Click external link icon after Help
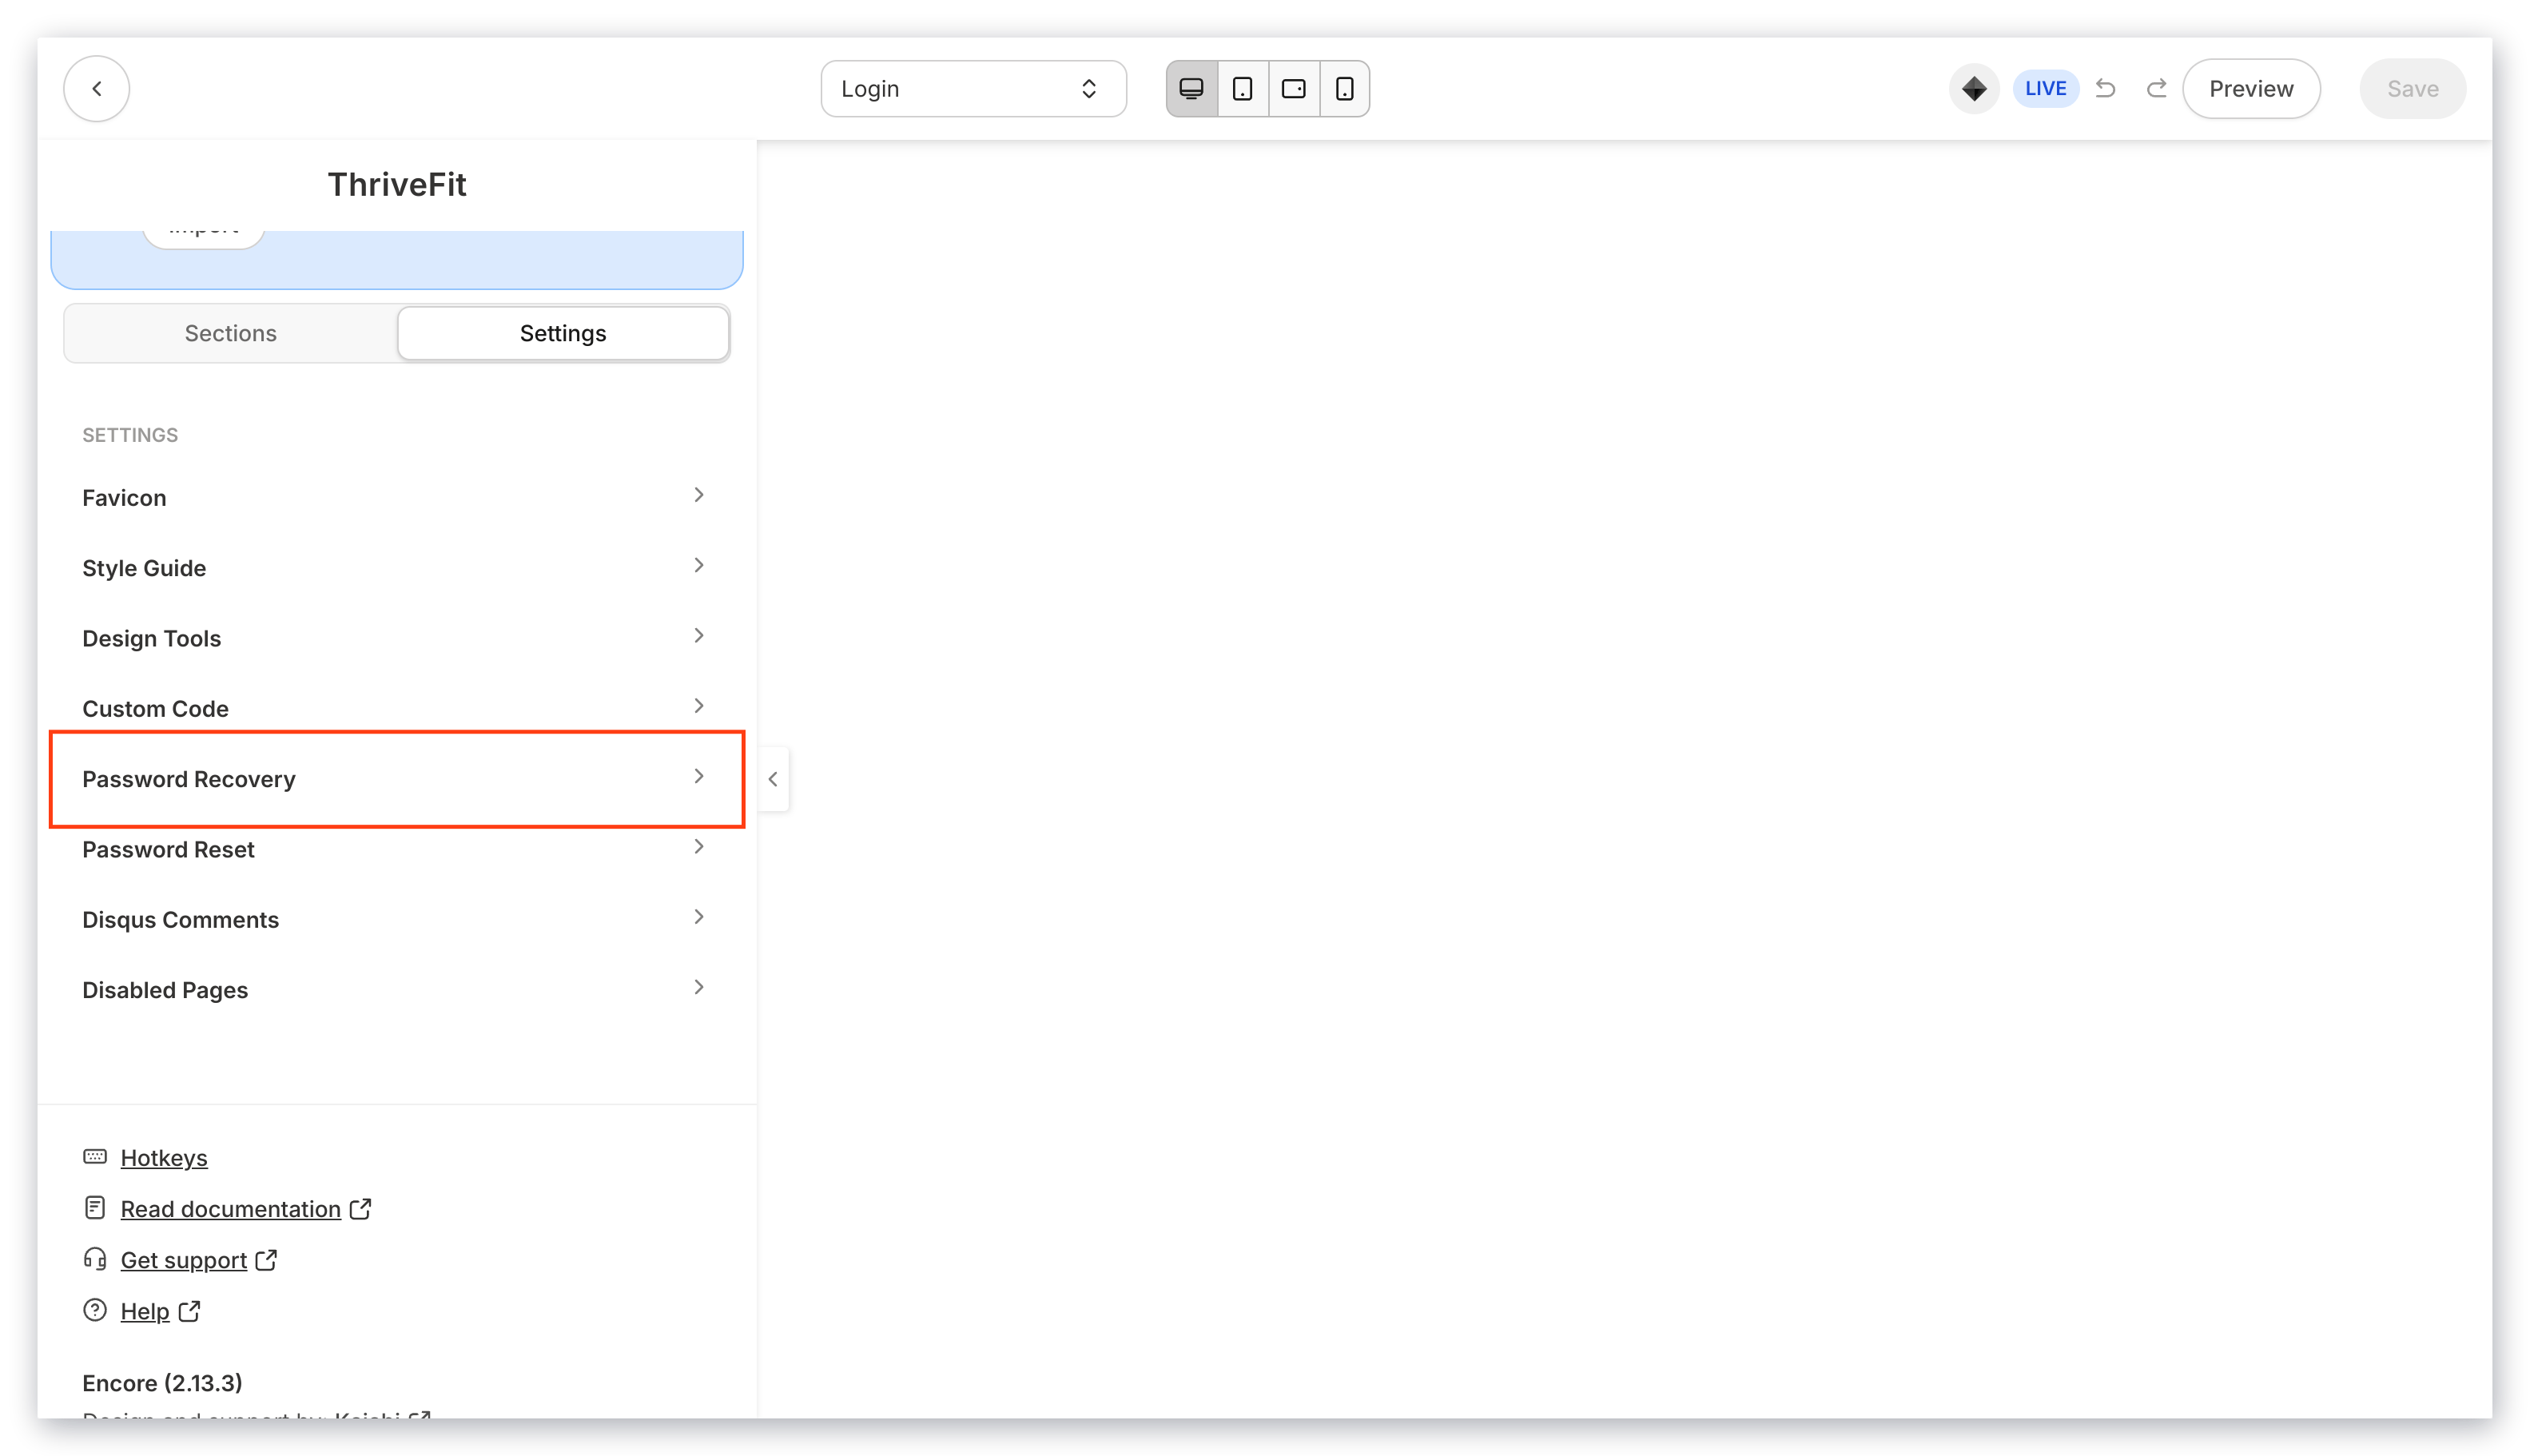Screen dimensions: 2530x1456 (x=189, y=1311)
